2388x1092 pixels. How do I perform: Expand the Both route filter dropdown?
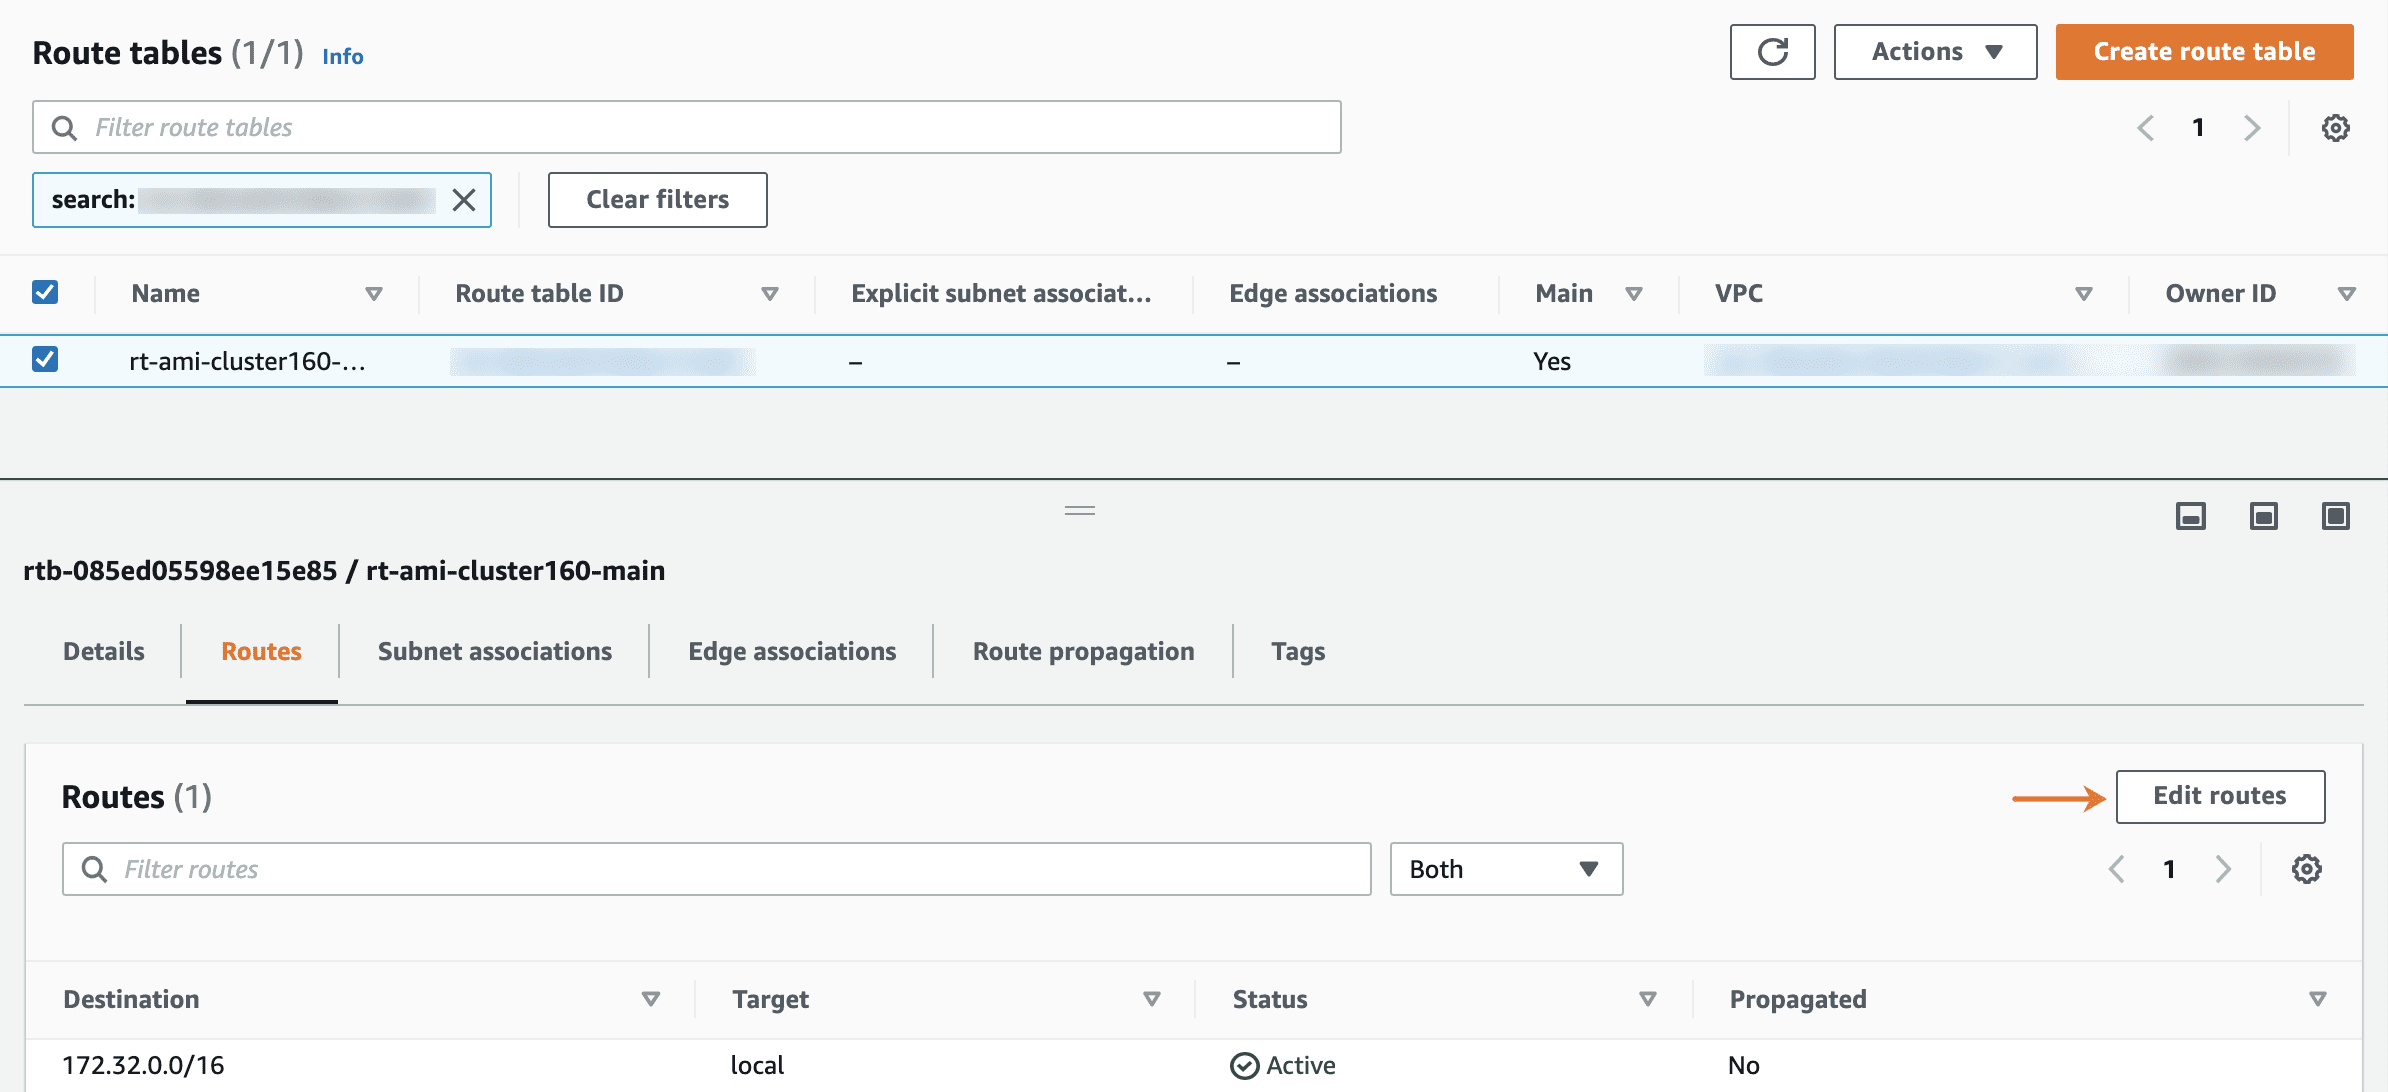[x=1505, y=869]
